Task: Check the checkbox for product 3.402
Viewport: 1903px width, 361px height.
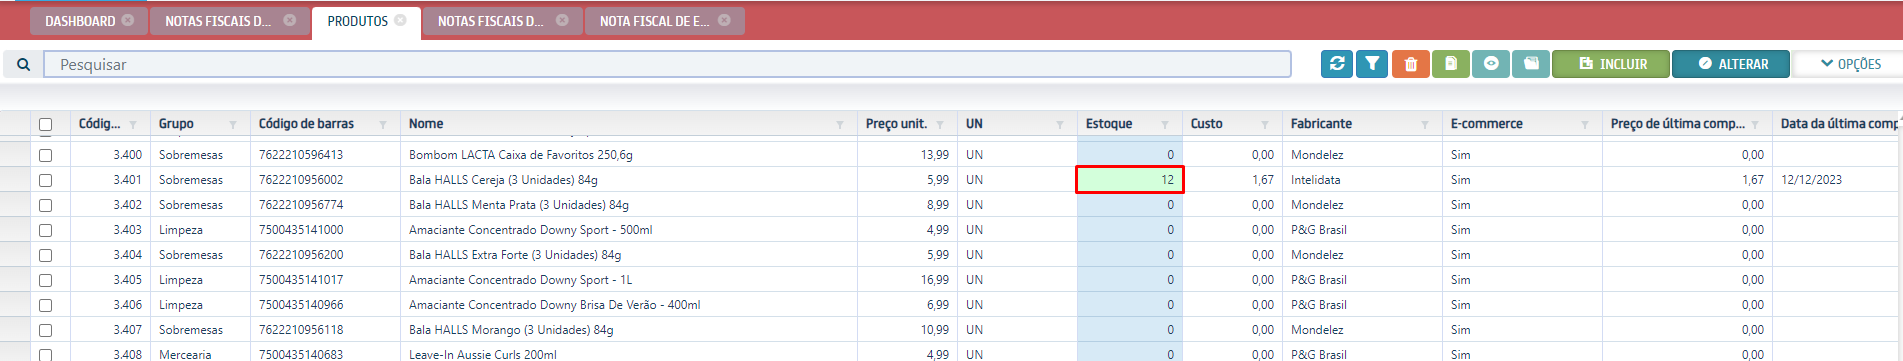Action: (45, 205)
